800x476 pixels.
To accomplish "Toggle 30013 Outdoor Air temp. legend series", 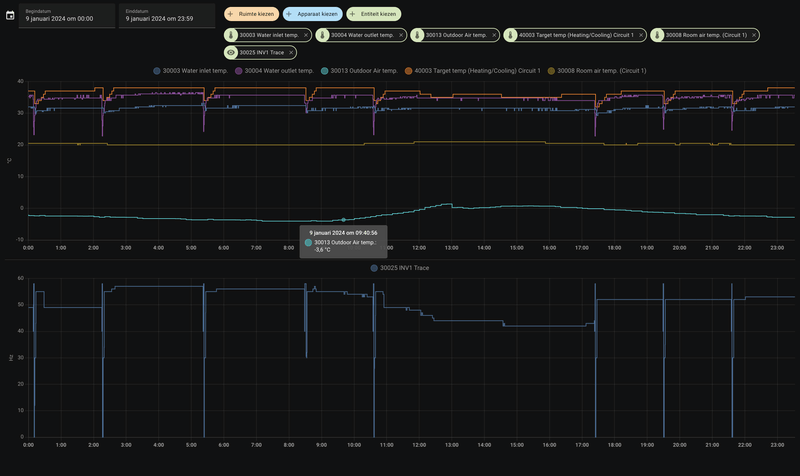I will tap(359, 71).
